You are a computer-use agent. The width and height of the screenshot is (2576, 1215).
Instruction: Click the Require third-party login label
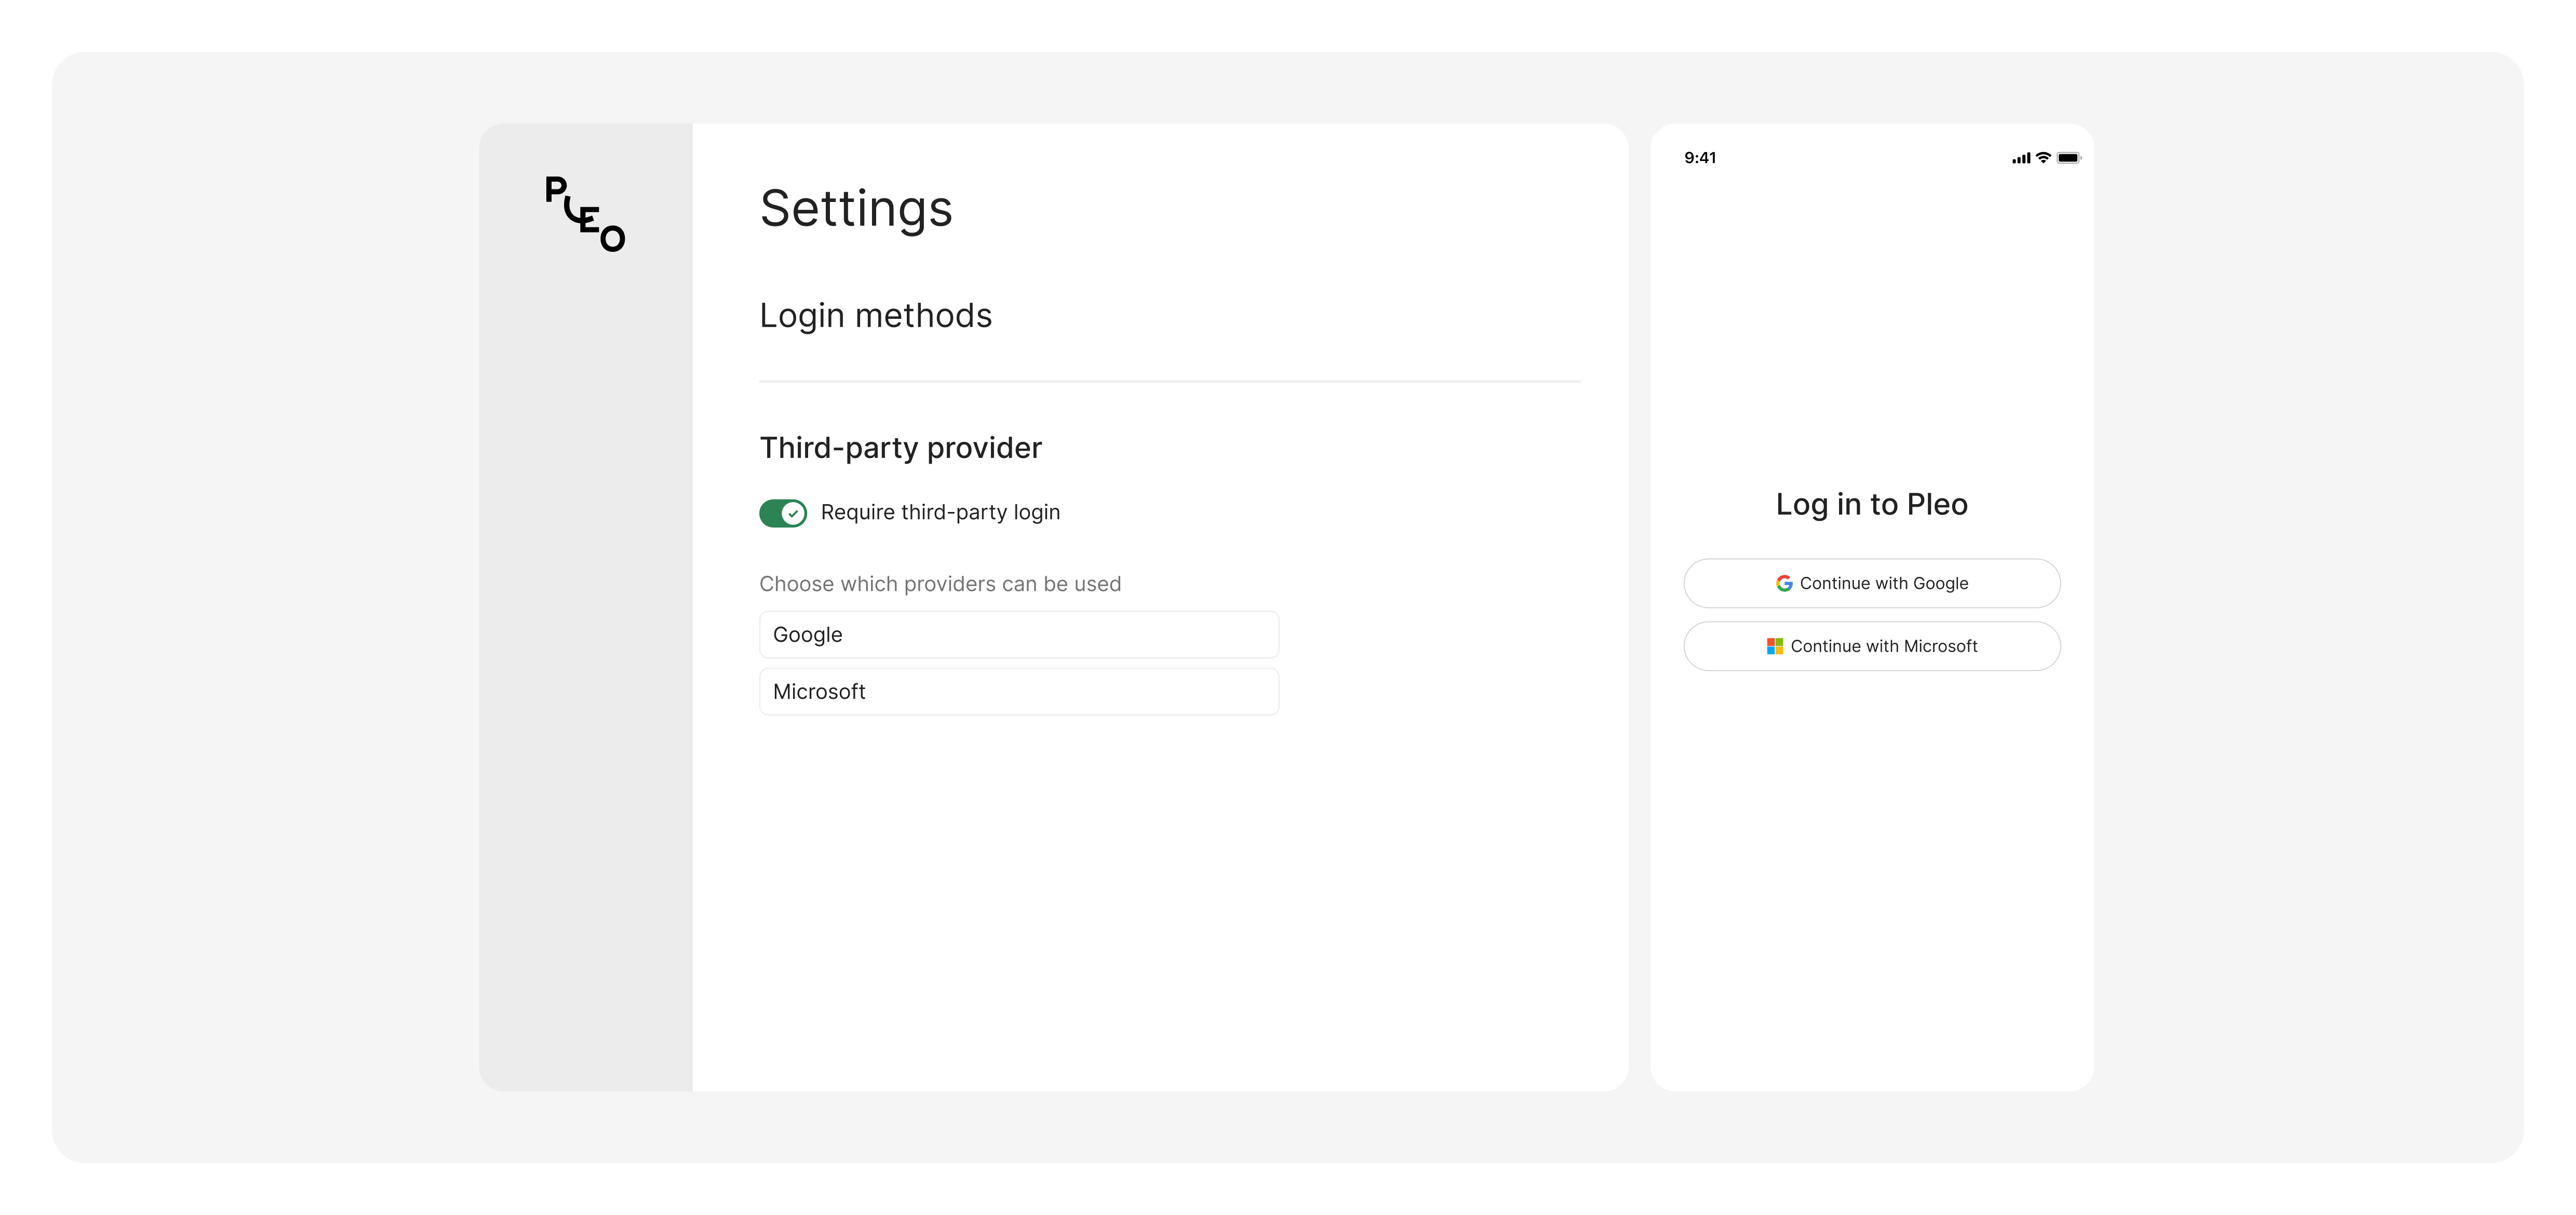click(x=939, y=512)
